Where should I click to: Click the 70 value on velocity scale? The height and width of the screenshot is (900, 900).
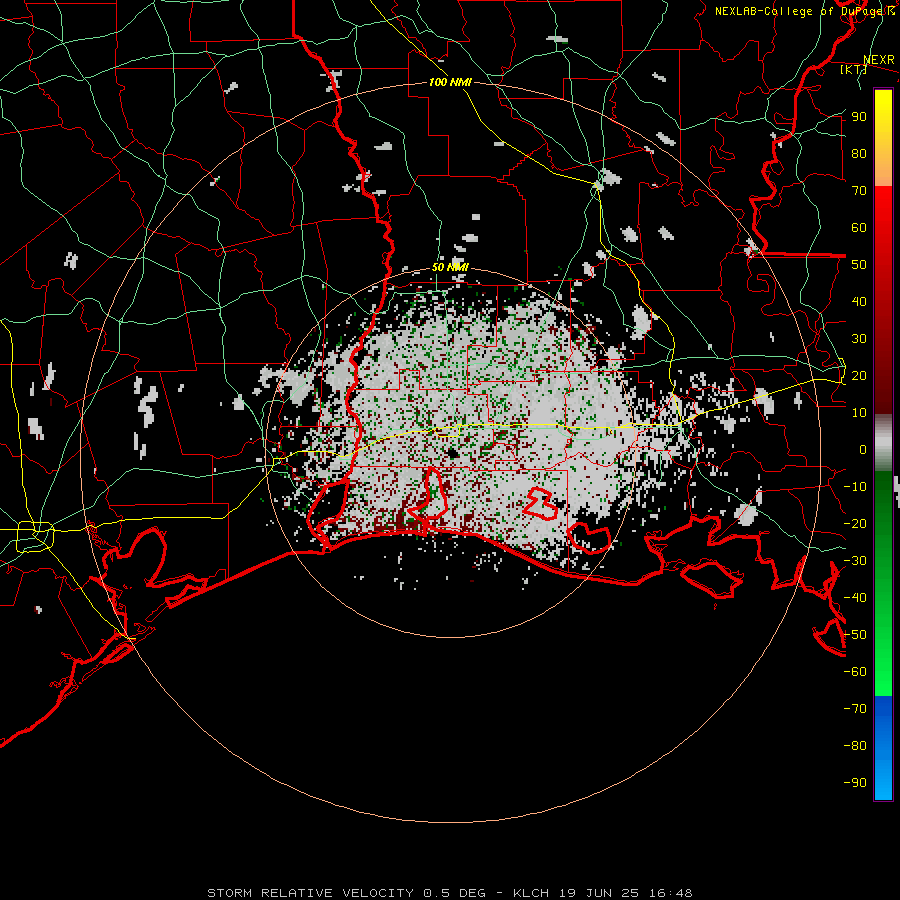point(859,191)
